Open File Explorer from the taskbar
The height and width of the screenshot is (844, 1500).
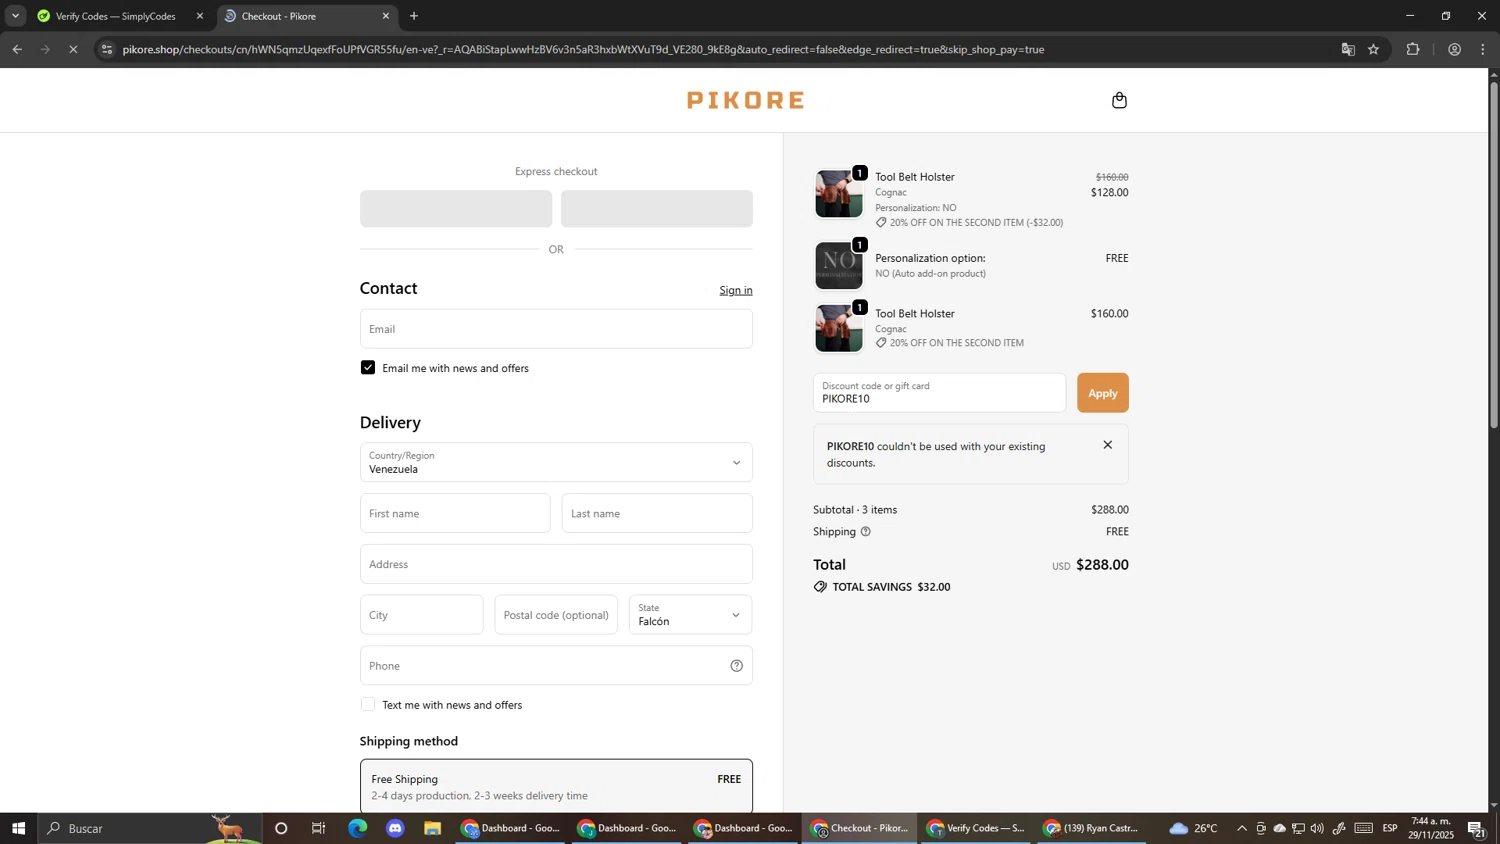433,828
